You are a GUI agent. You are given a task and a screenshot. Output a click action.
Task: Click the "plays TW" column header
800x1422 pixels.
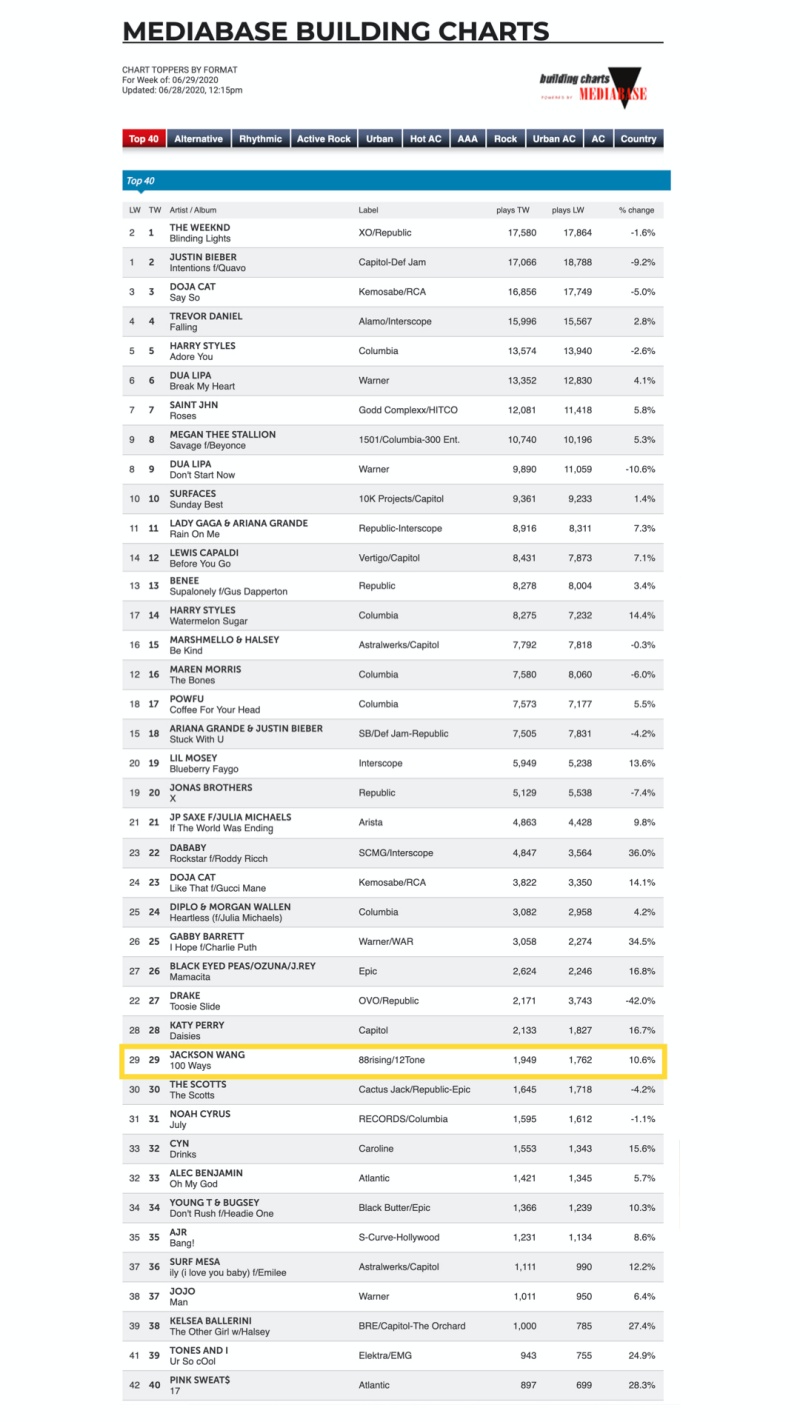(513, 210)
